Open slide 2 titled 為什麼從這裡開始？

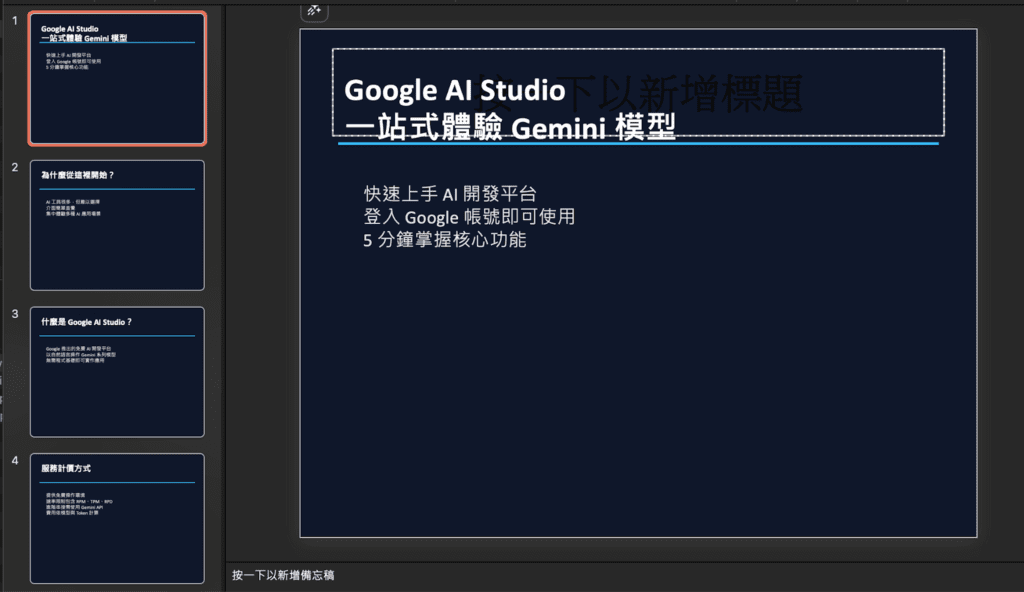click(x=117, y=225)
